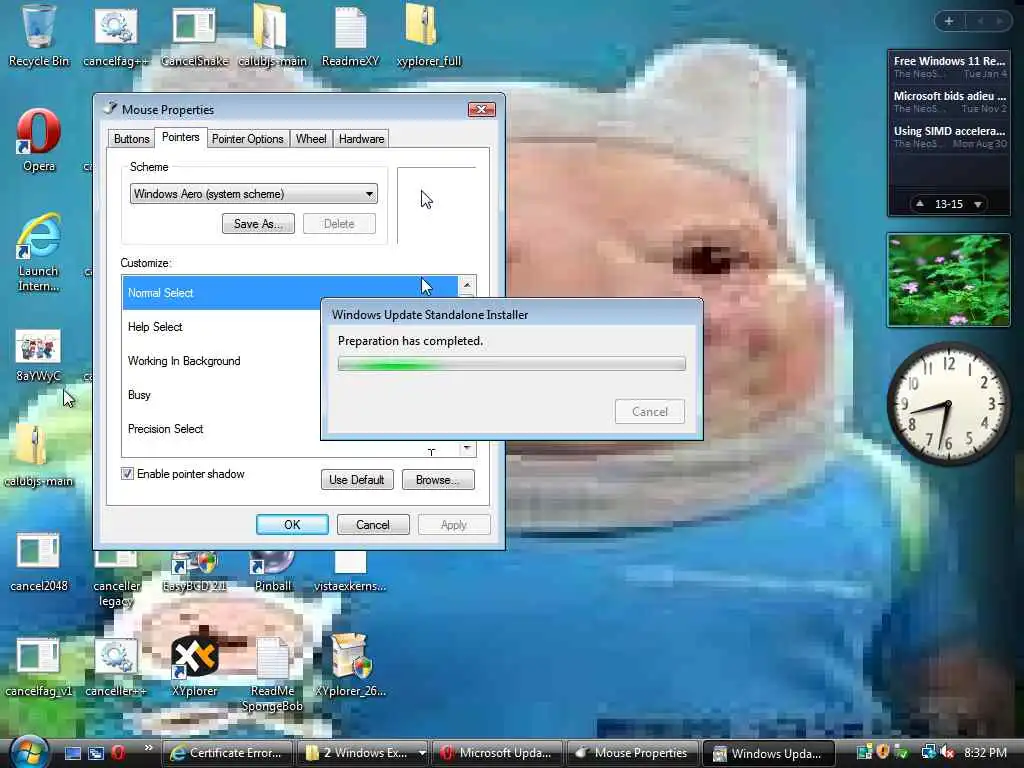The image size is (1024, 768).
Task: Open the Scheme dropdown in Mouse Properties
Action: 253,194
